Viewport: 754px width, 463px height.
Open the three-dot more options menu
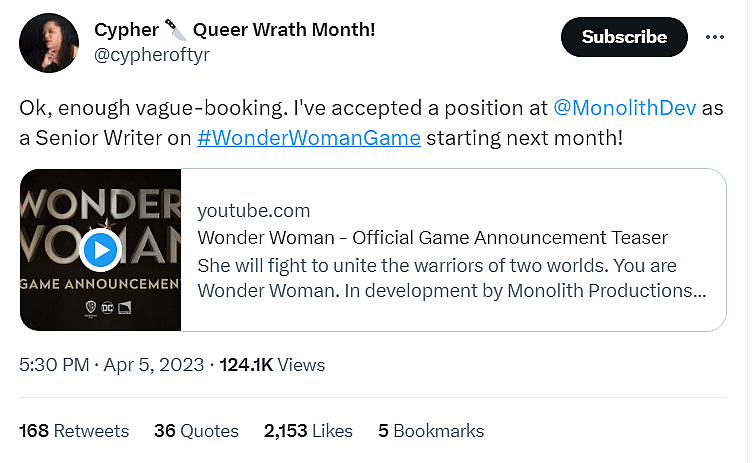pos(714,37)
